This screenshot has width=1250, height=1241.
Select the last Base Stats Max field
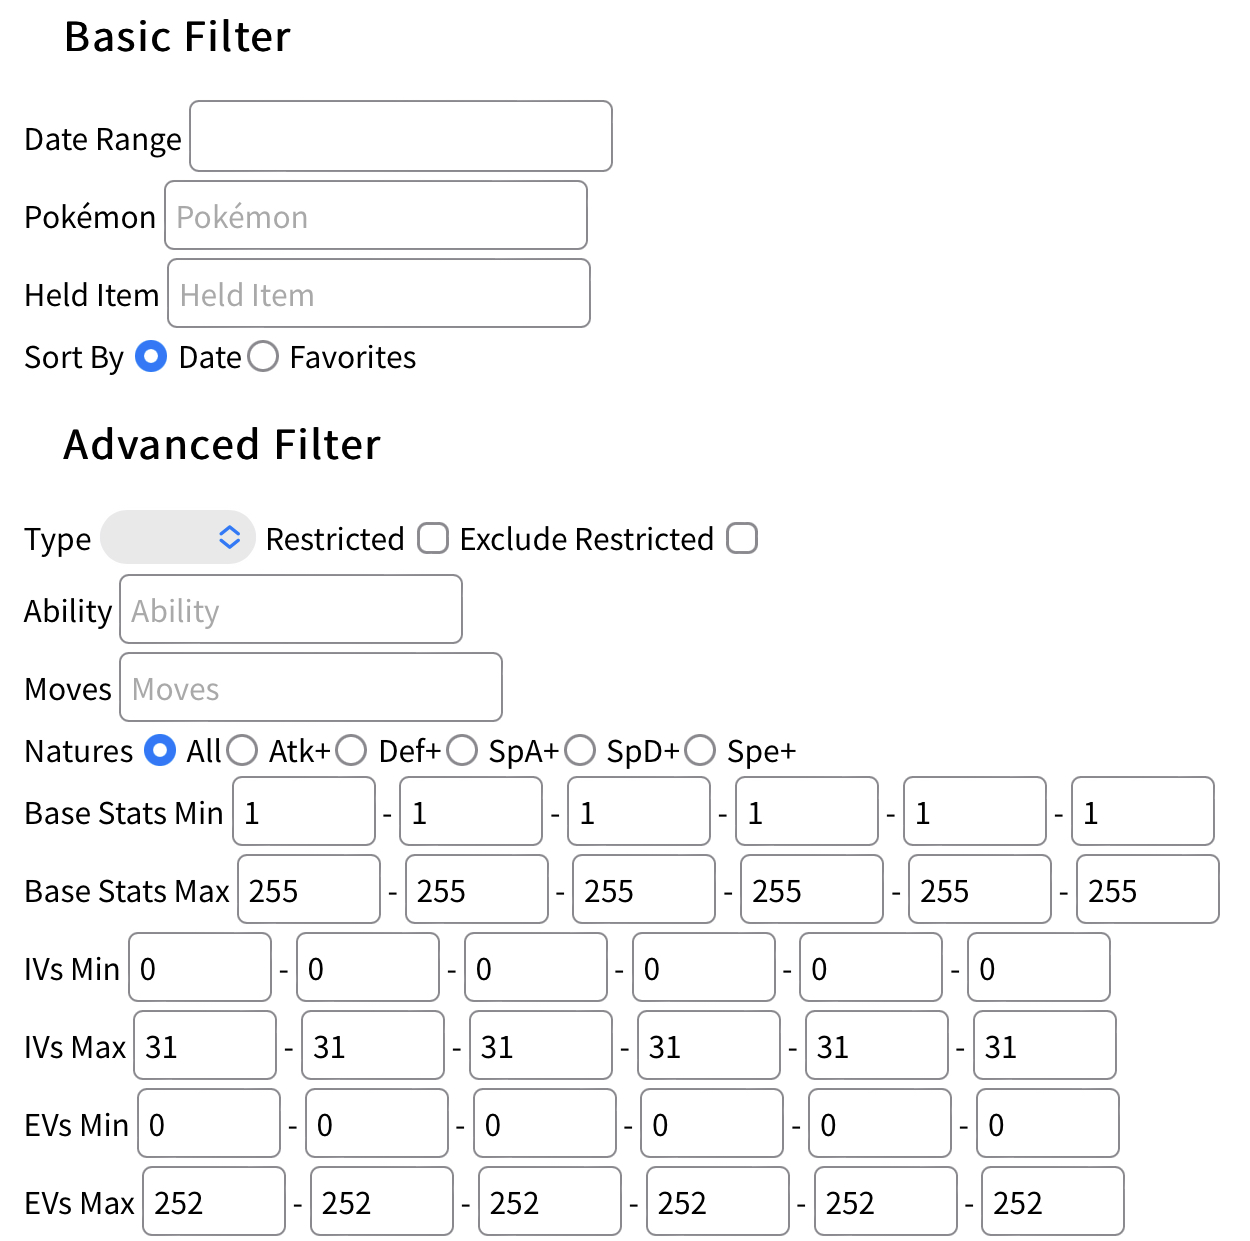(x=1147, y=889)
